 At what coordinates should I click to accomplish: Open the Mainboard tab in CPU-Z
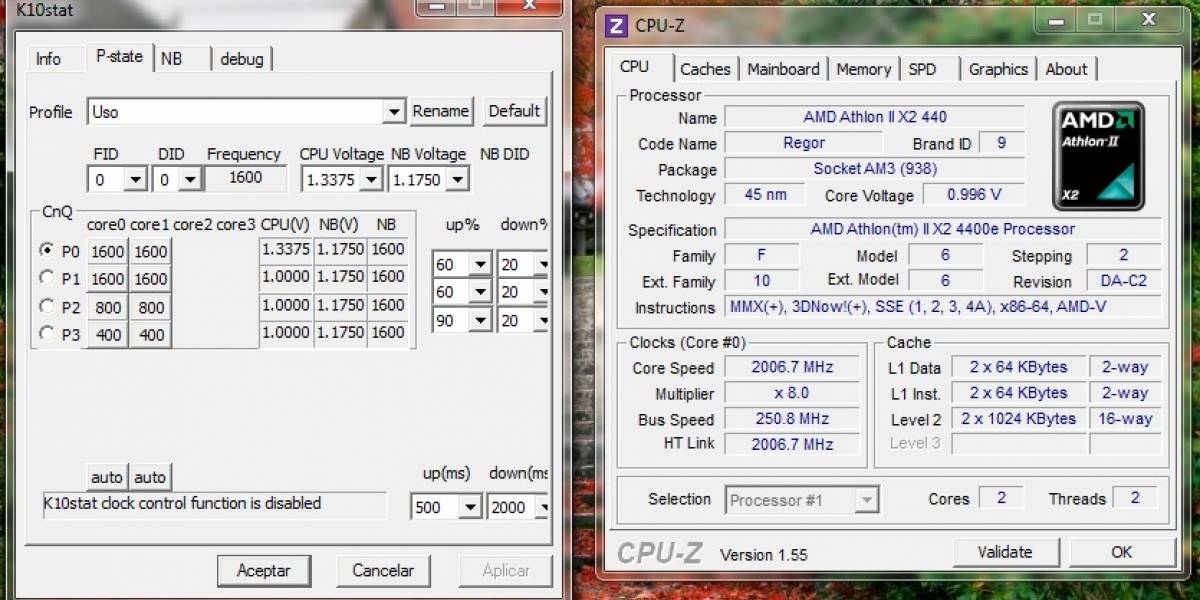click(x=783, y=69)
